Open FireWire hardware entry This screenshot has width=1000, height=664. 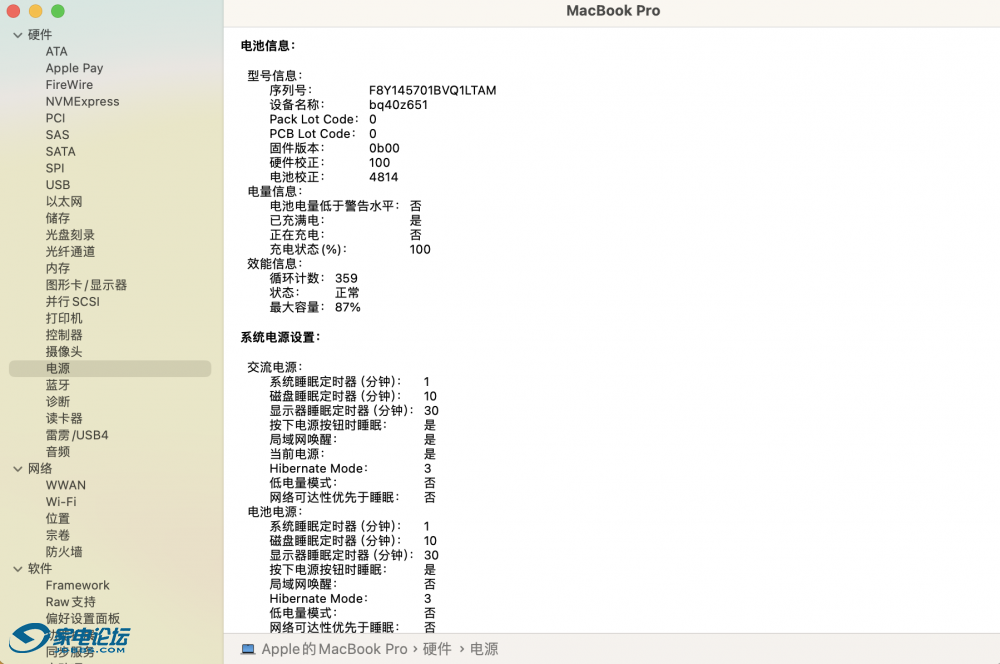[x=69, y=85]
